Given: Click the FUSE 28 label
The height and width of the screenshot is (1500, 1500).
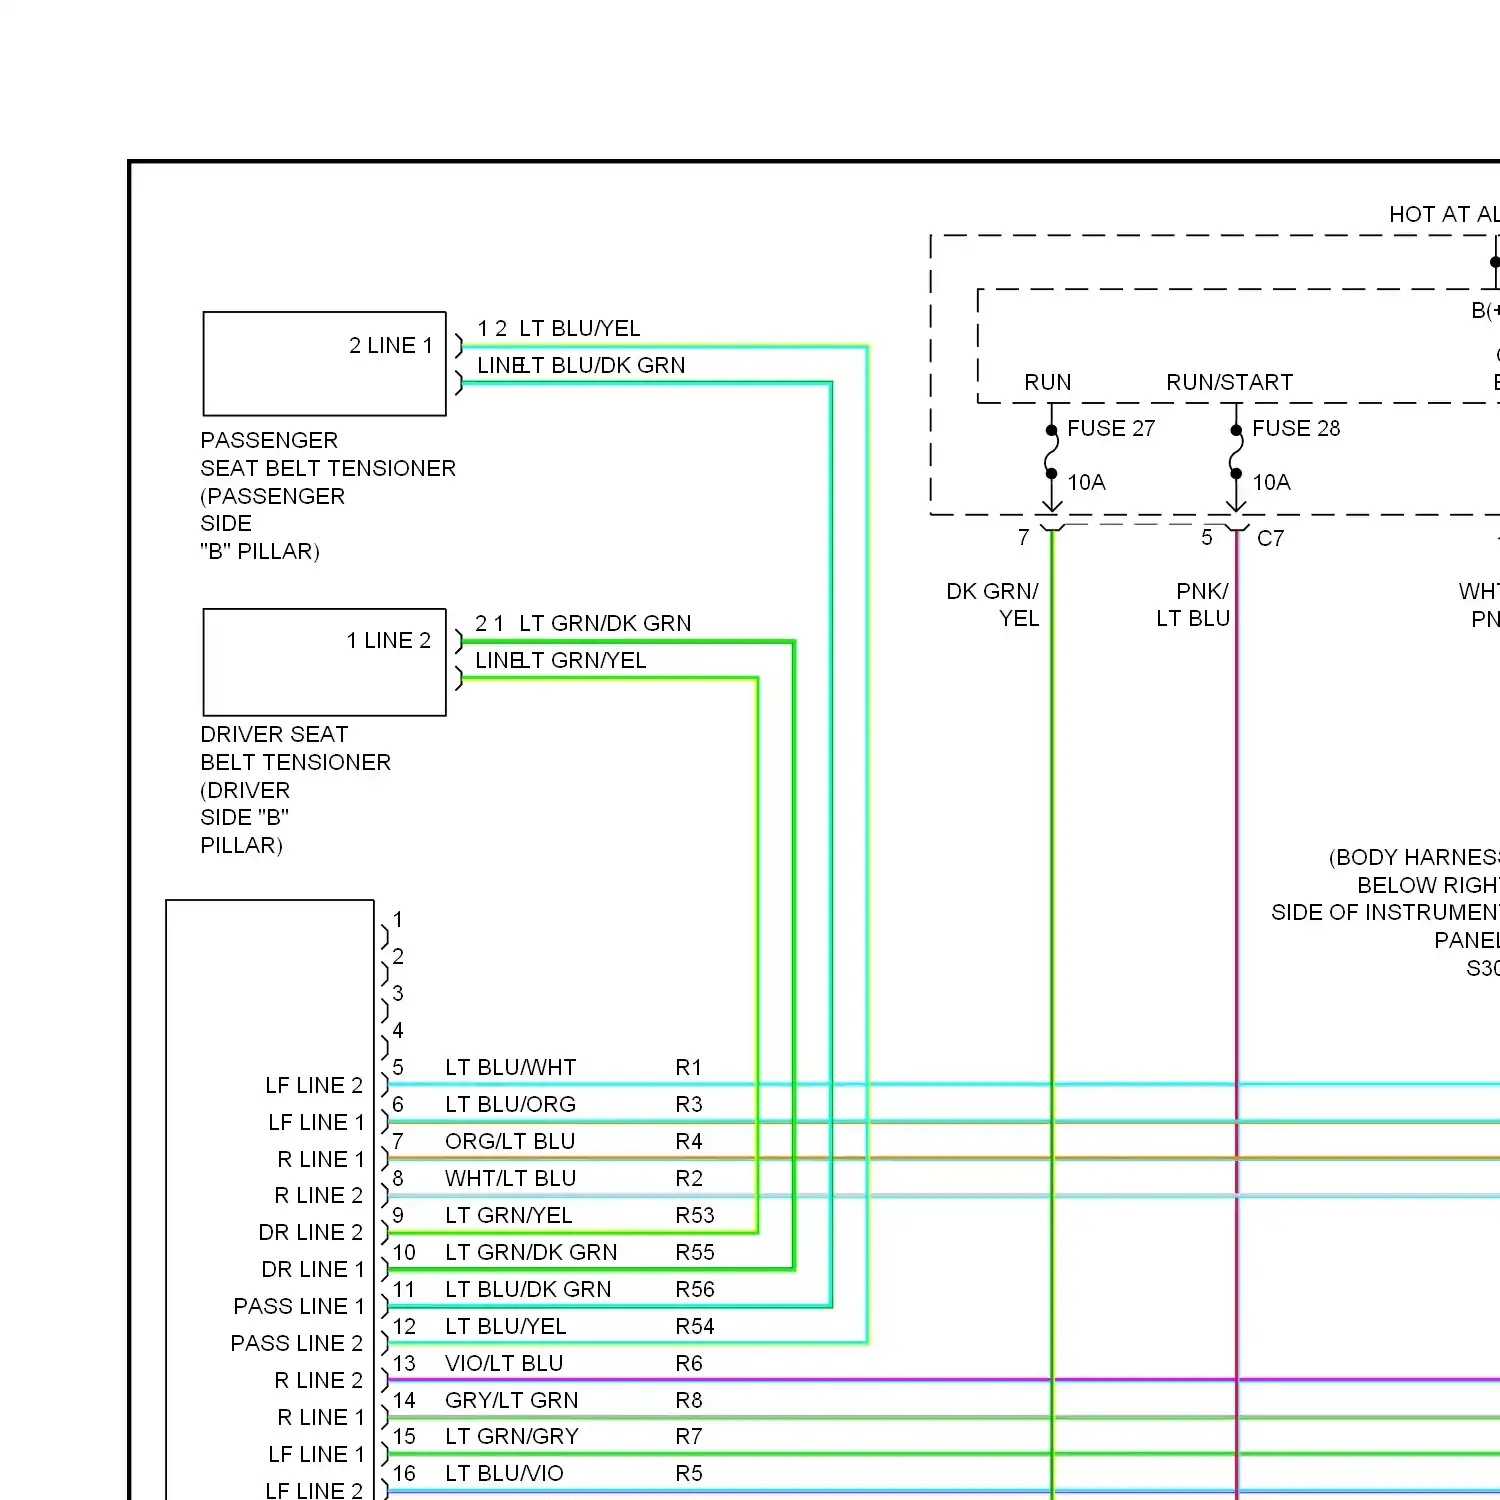Looking at the screenshot, I should click(1296, 428).
